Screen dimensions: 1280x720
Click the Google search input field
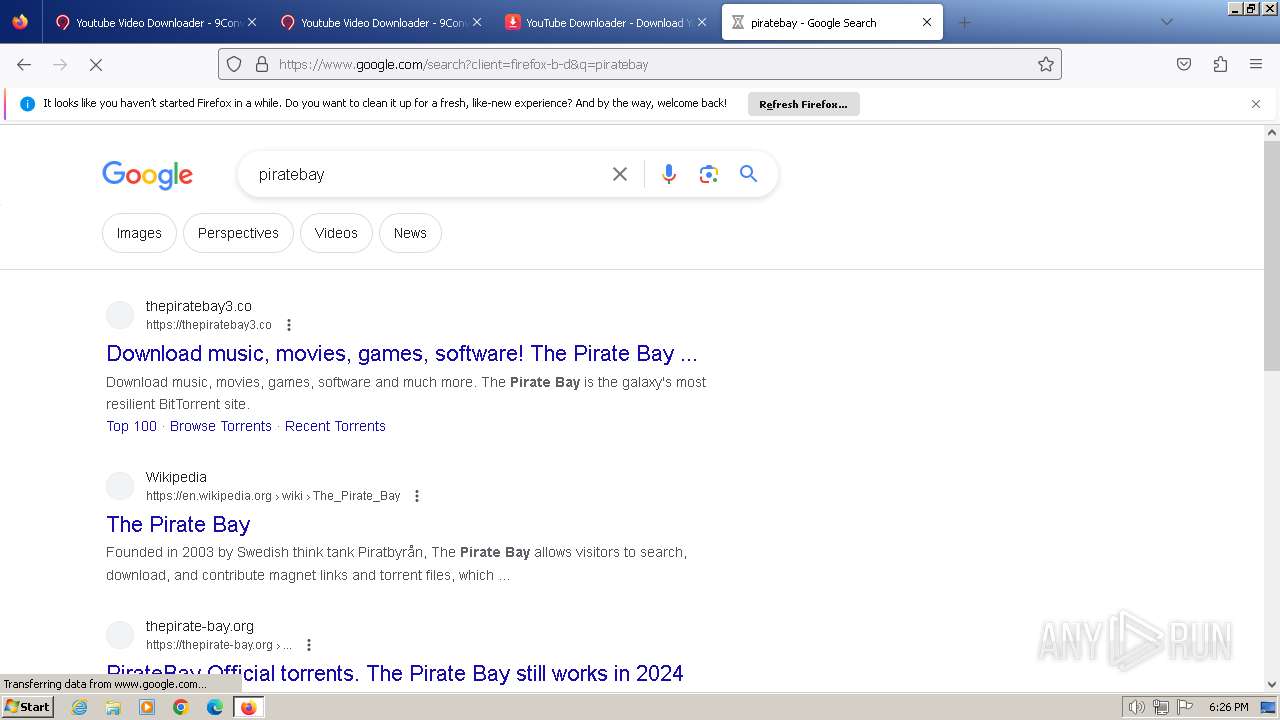click(428, 174)
